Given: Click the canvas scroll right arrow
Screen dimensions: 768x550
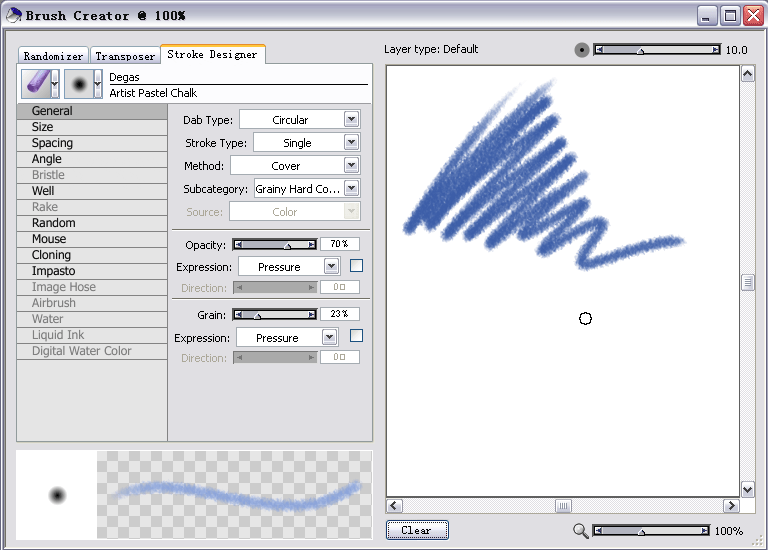Looking at the screenshot, I should (731, 505).
